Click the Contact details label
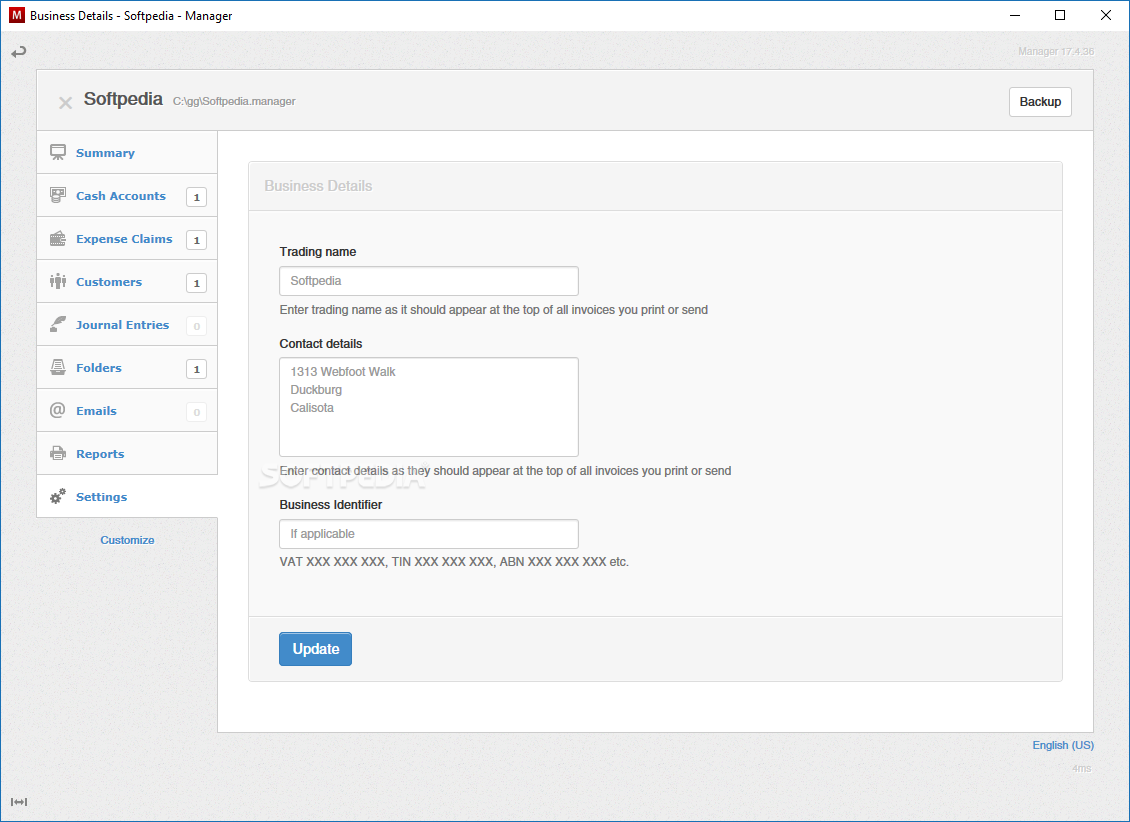This screenshot has height=822, width=1130. (x=321, y=344)
